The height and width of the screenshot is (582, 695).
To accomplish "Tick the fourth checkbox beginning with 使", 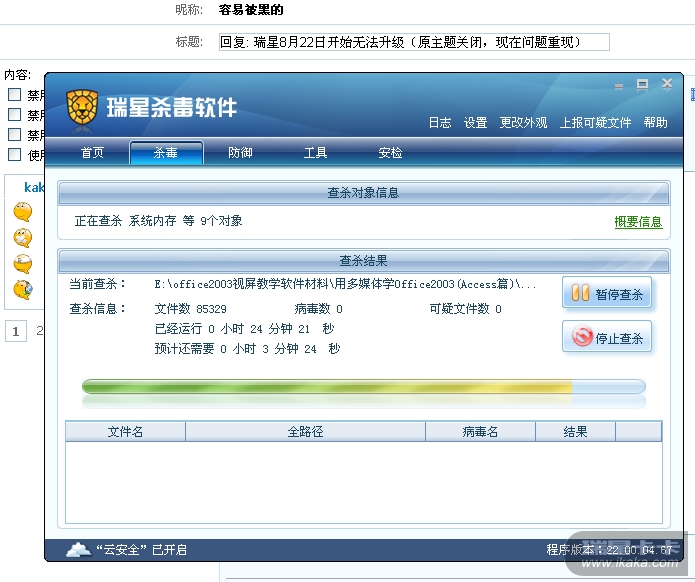I will pyautogui.click(x=15, y=155).
